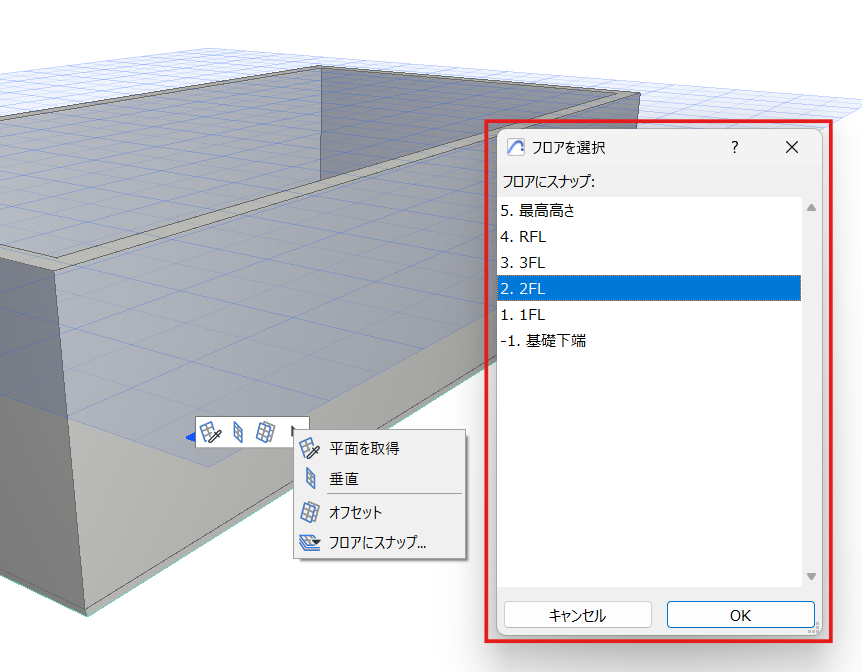Select the highlighted 2. 2FL row
Image resolution: width=862 pixels, height=672 pixels.
point(649,288)
